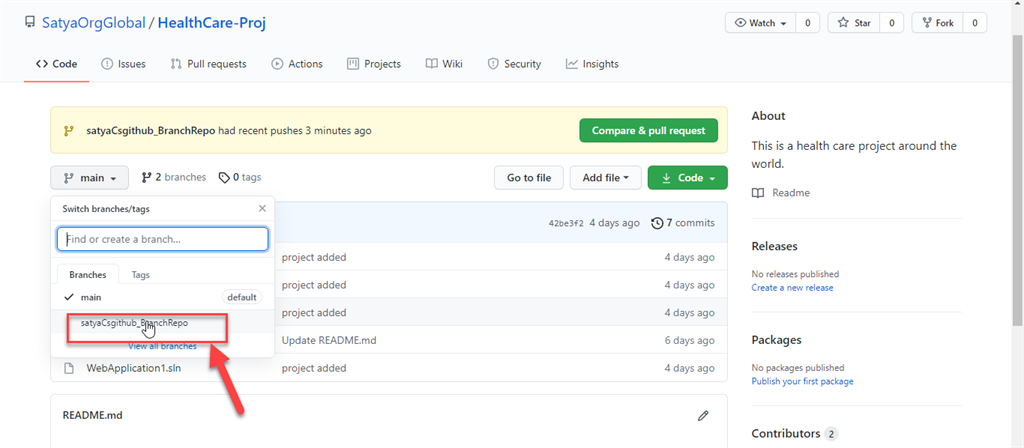This screenshot has height=448, width=1024.
Task: Click the Watch count of 0
Action: [808, 23]
